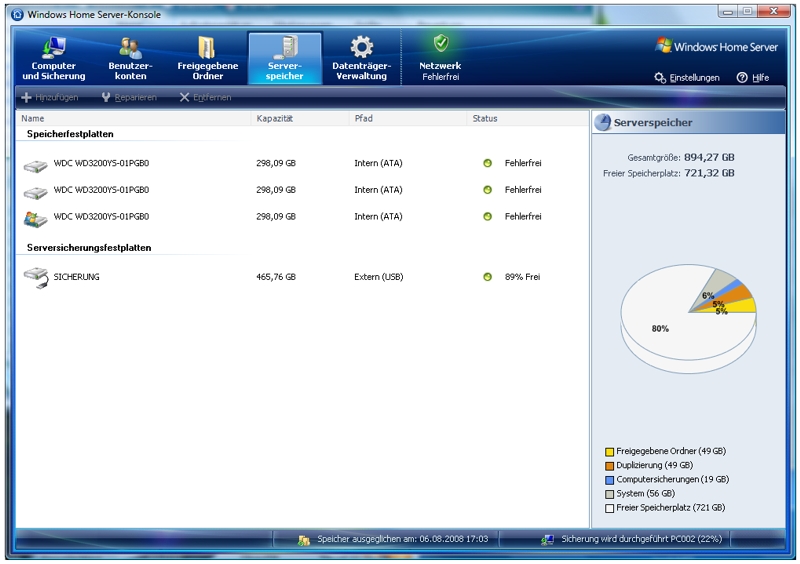Click the white Freier Speicherplatz legend swatch
Viewport: 800px width, 564px height.
(x=609, y=508)
